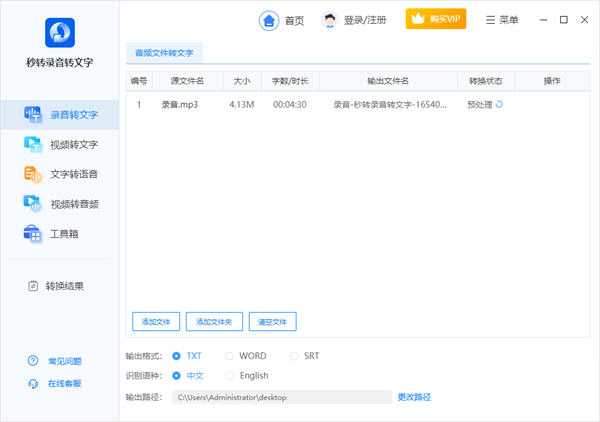600x422 pixels.
Task: Click the 编号 column header
Action: point(139,81)
